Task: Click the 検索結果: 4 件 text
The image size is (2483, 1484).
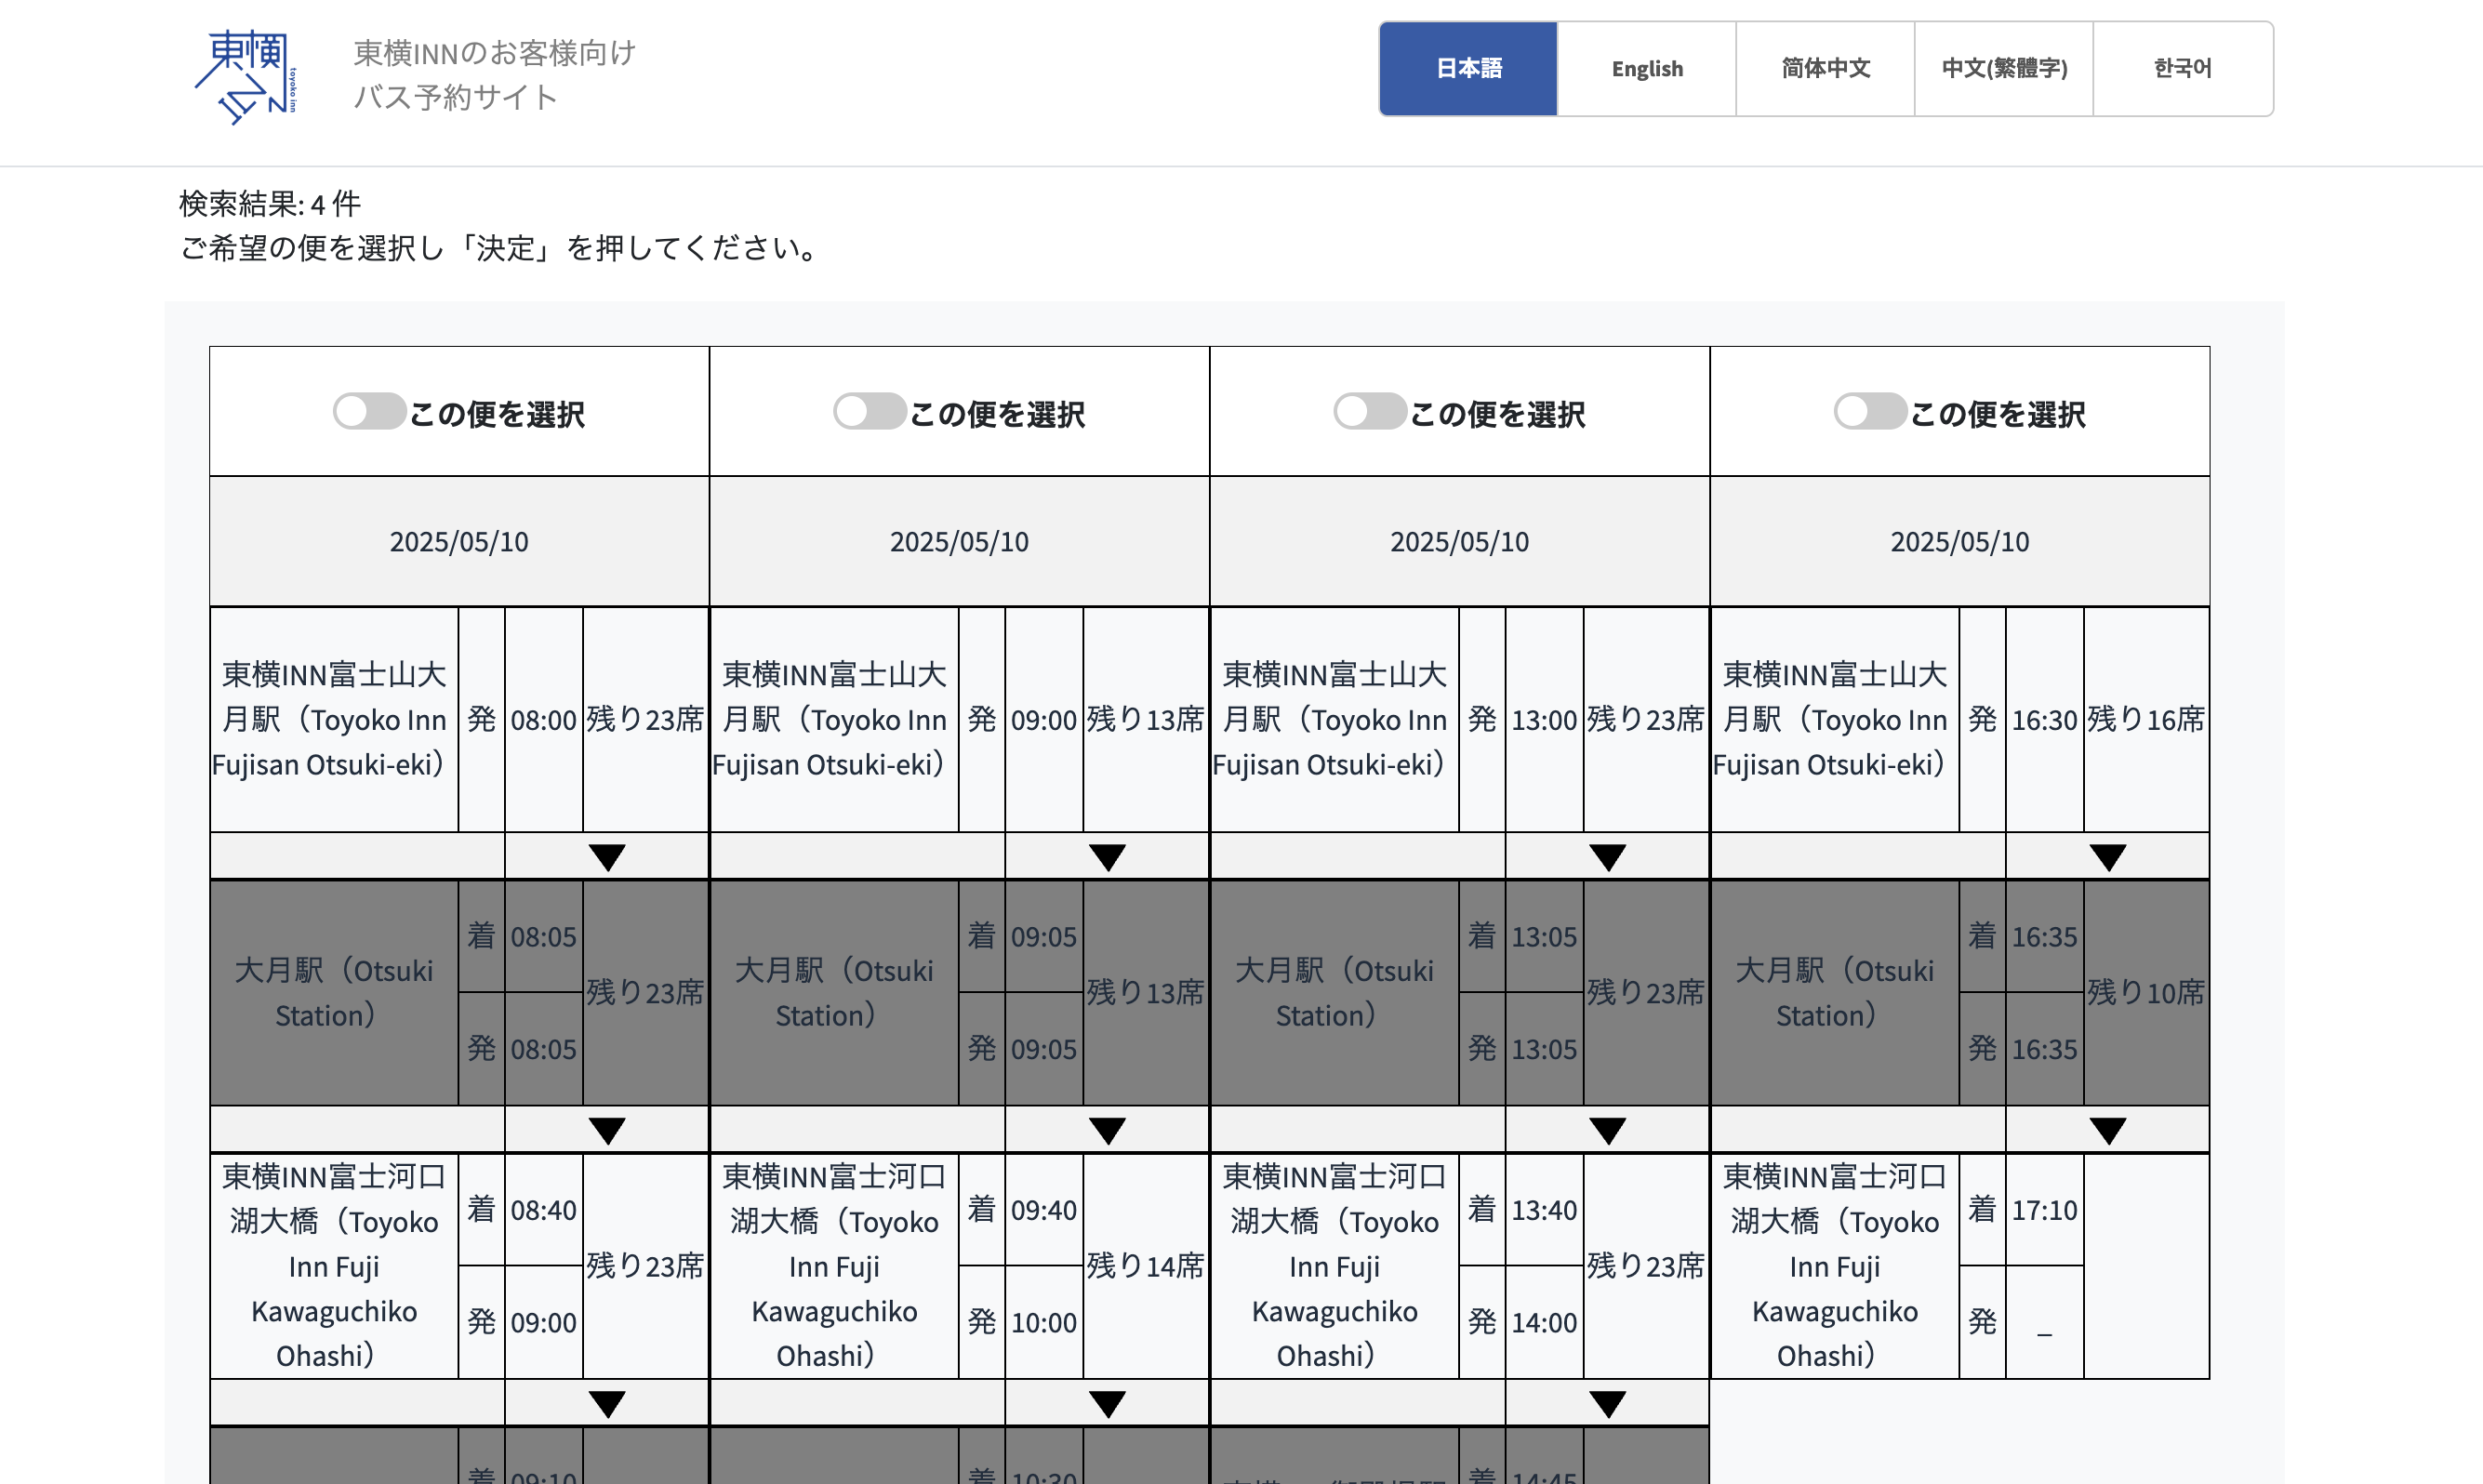Action: click(270, 204)
